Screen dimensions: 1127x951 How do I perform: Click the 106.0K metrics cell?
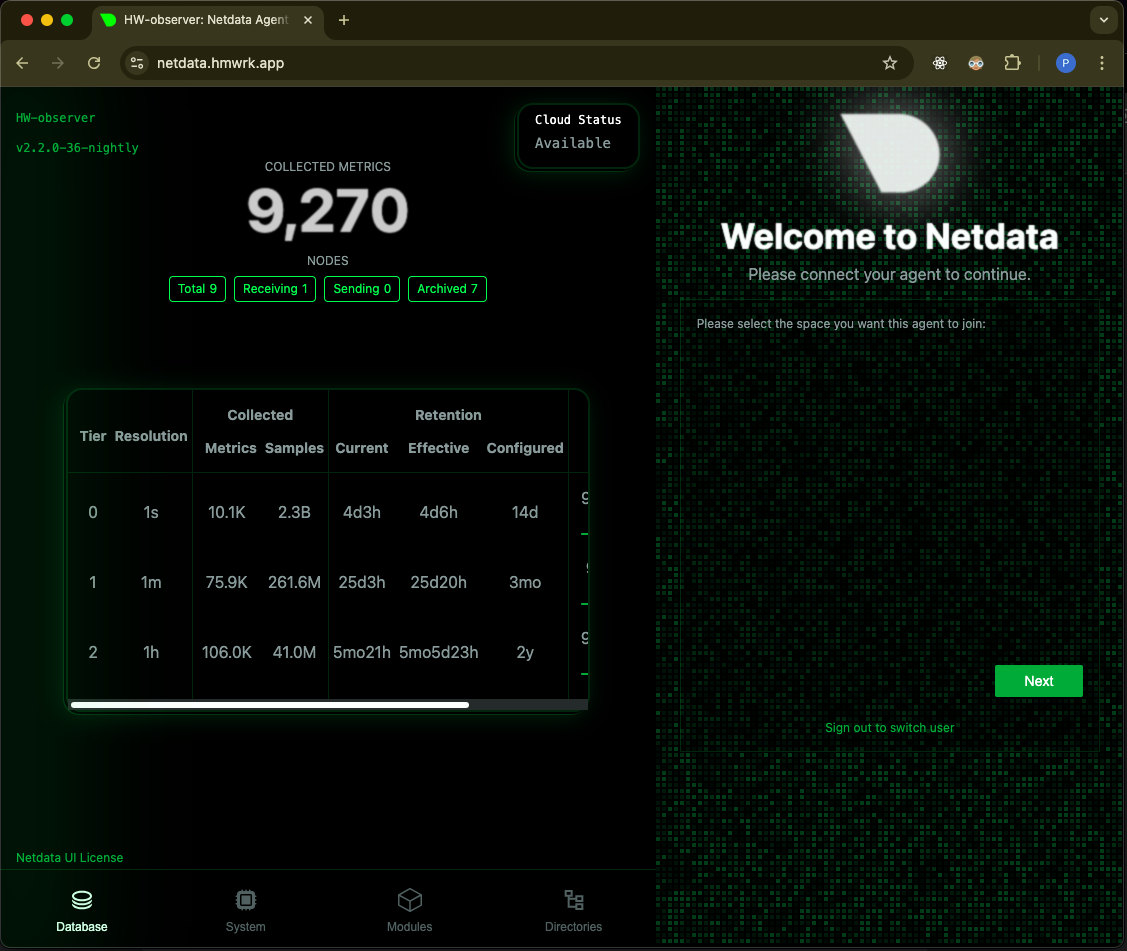coord(226,652)
